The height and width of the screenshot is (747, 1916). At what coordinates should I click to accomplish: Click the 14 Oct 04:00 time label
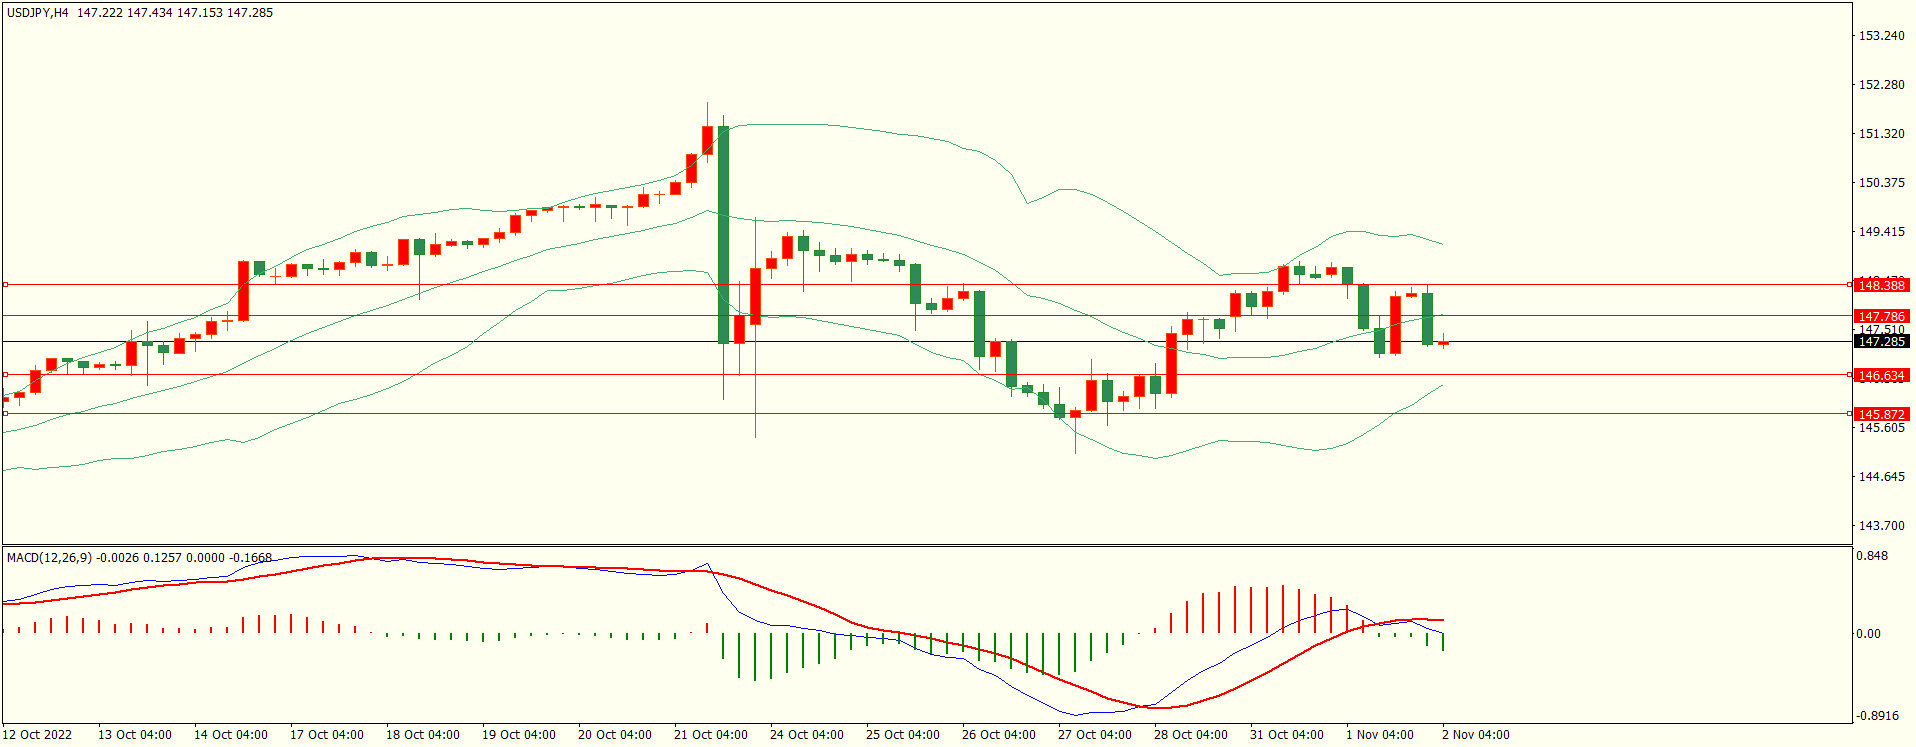(231, 735)
